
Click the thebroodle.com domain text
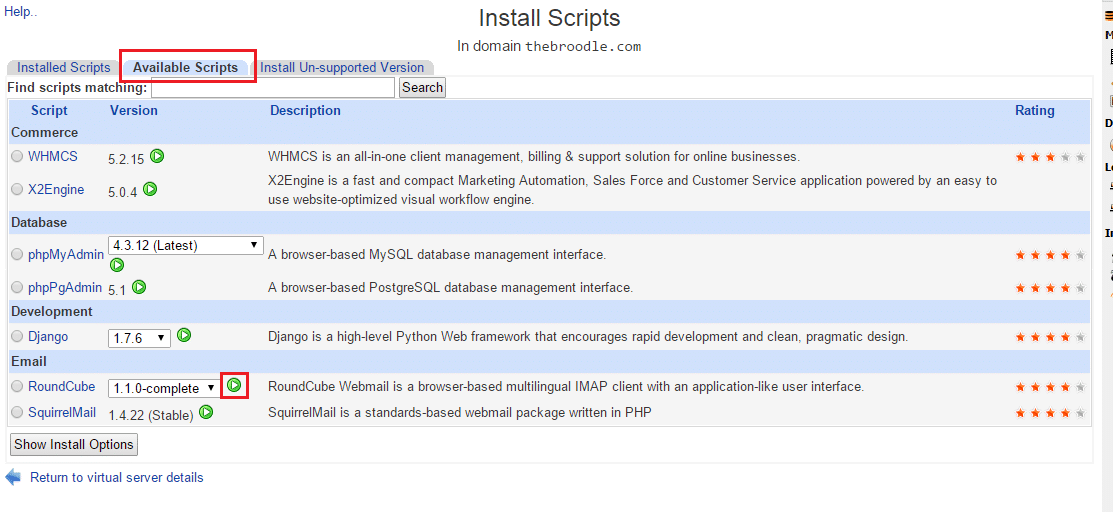(583, 46)
